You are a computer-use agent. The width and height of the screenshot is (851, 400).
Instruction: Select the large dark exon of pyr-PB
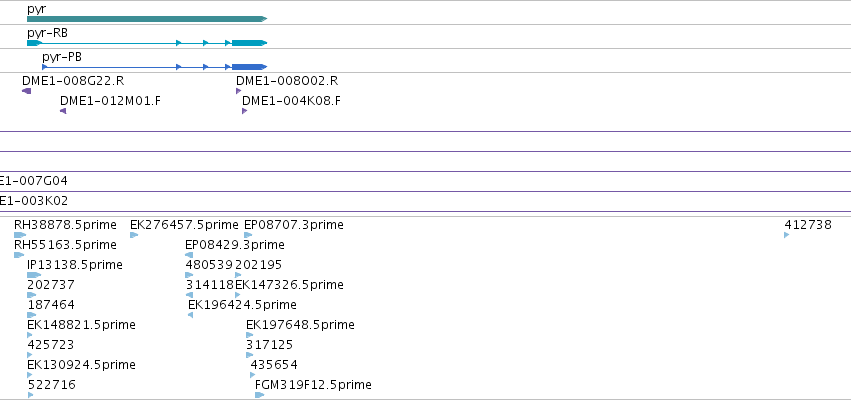(x=250, y=67)
